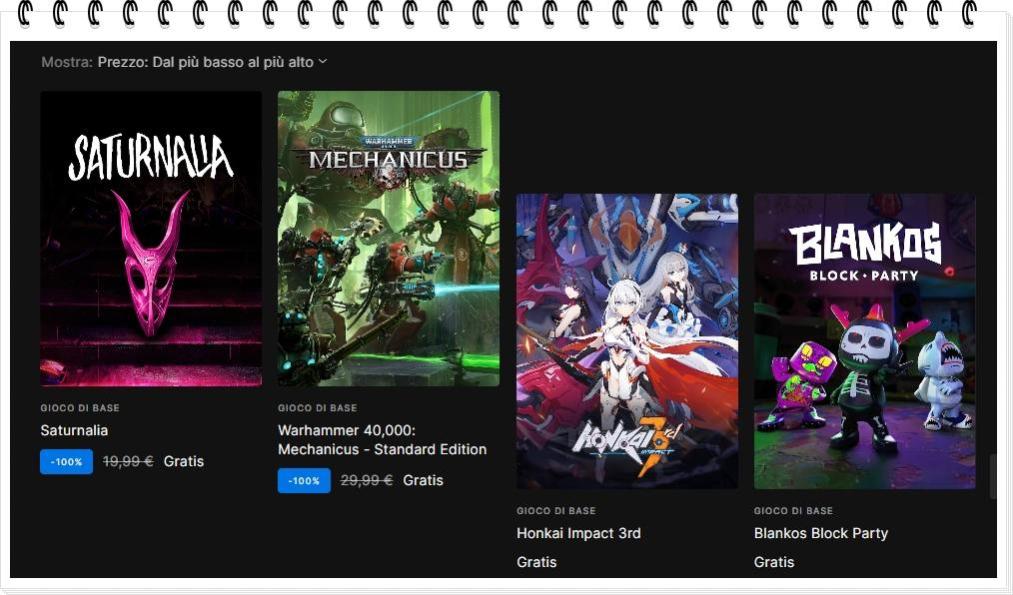Click Gratis beneath Blankos Block Party
Viewport: 1013px width, 595px height.
[774, 562]
